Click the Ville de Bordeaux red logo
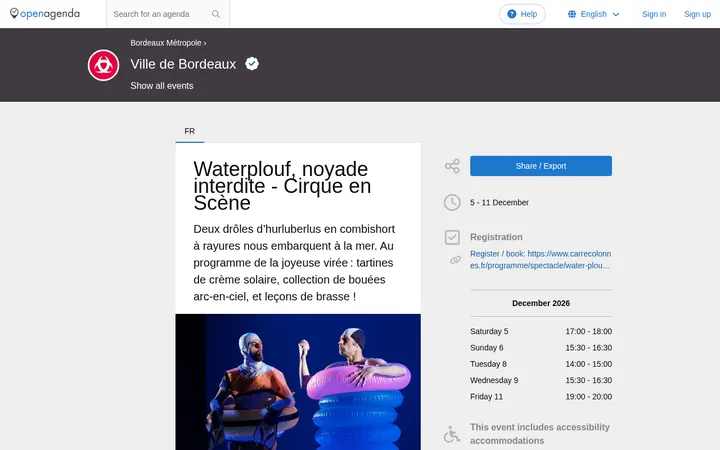 pos(103,65)
